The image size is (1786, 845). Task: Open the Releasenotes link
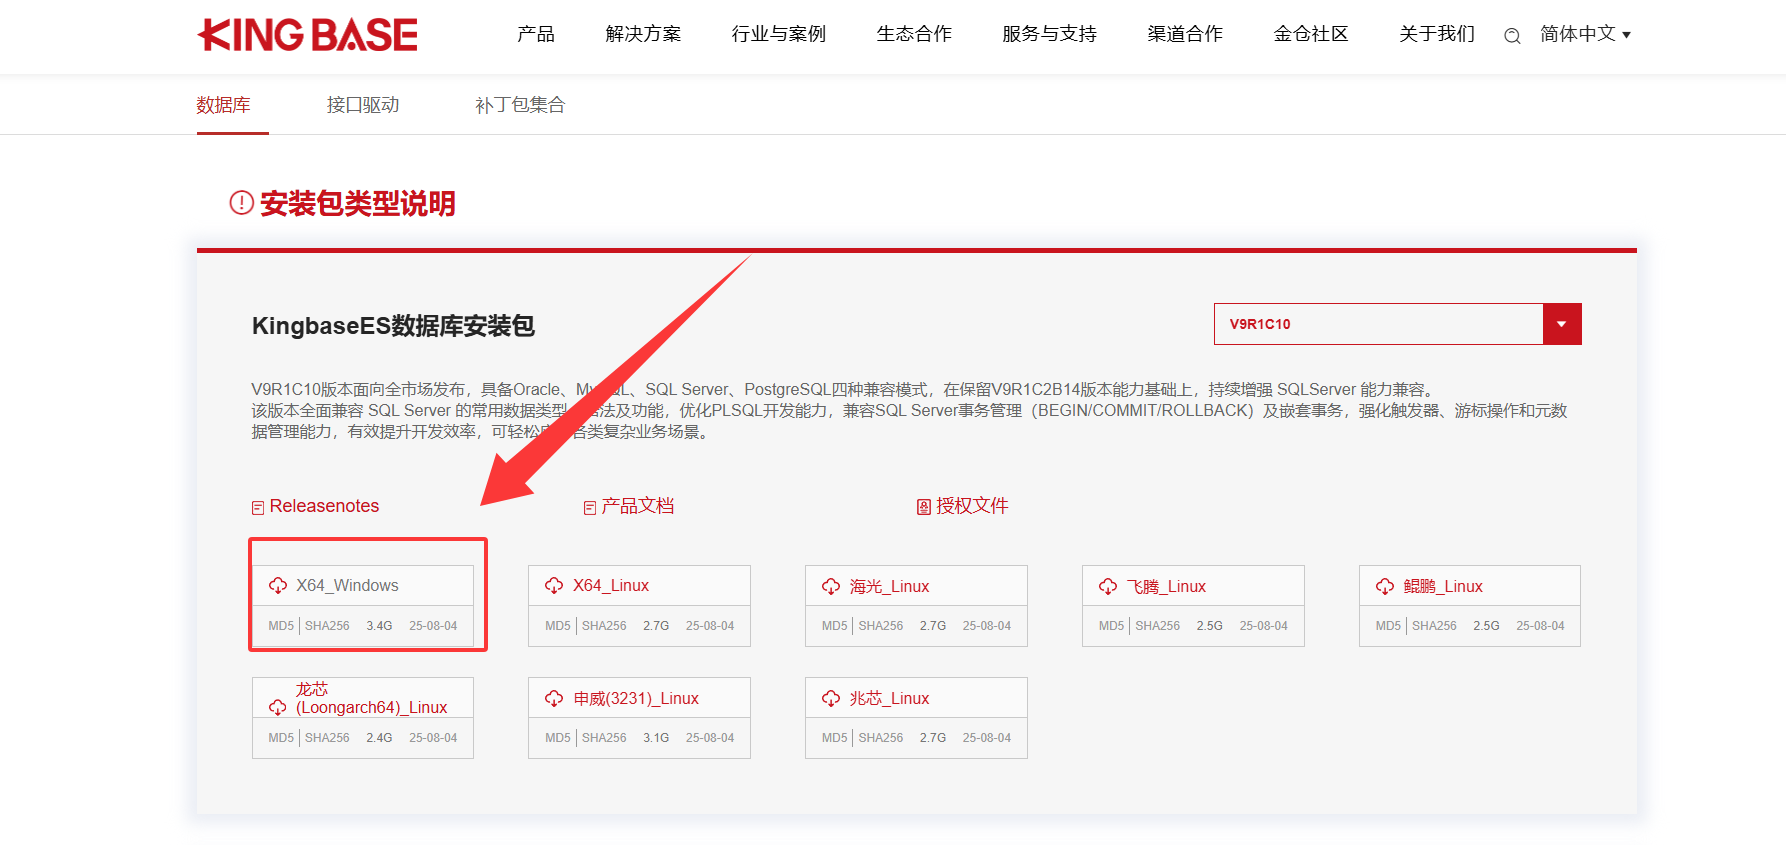[324, 506]
